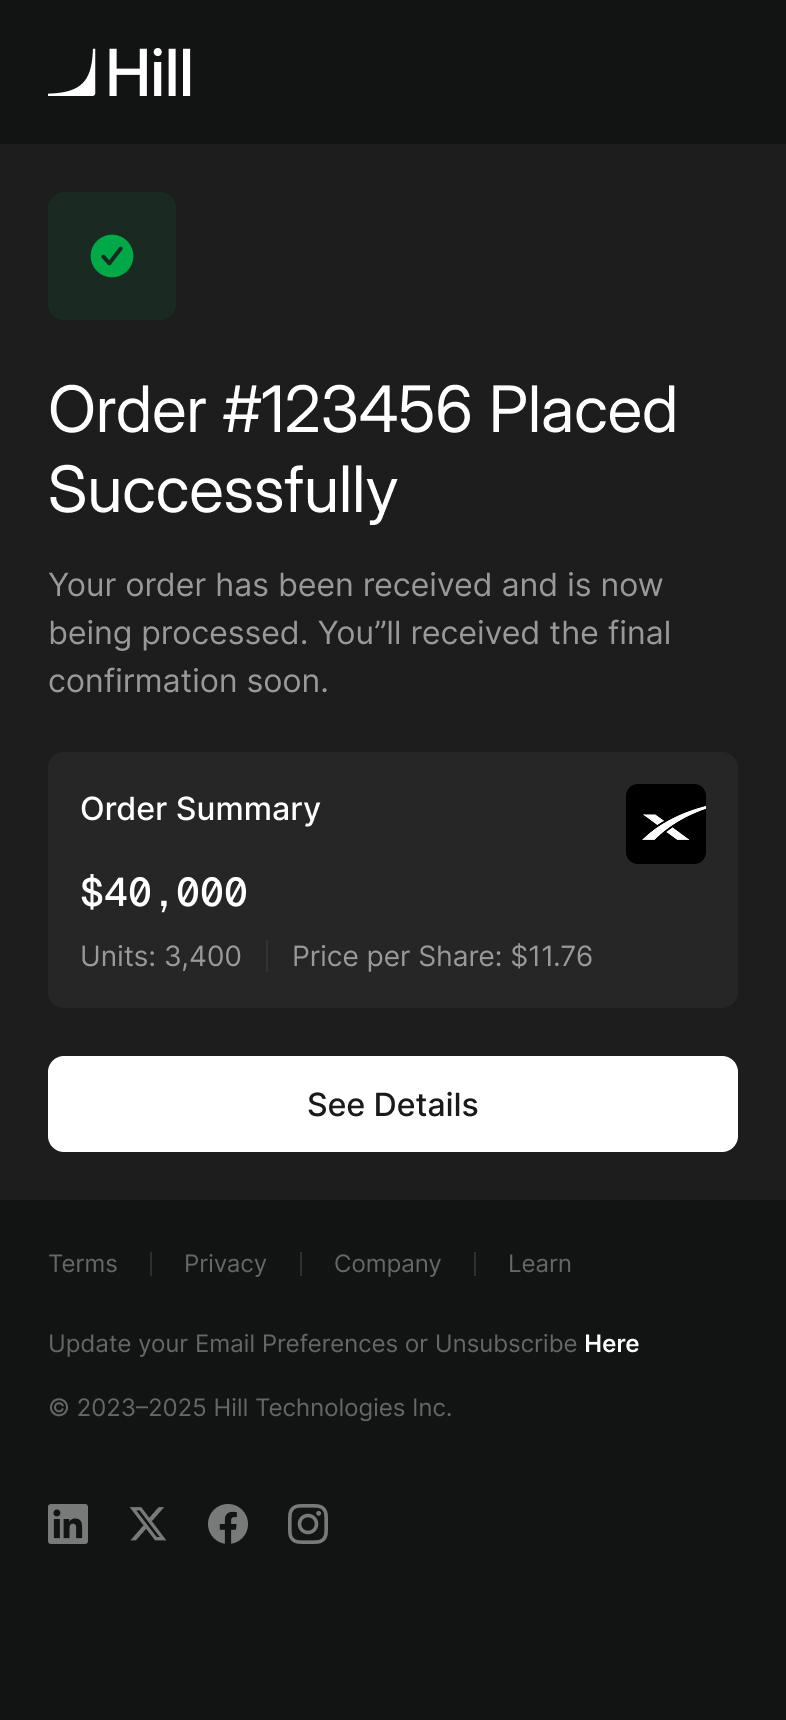Open the X (Twitter) social icon
Viewport: 786px width, 1720px height.
pos(148,1524)
